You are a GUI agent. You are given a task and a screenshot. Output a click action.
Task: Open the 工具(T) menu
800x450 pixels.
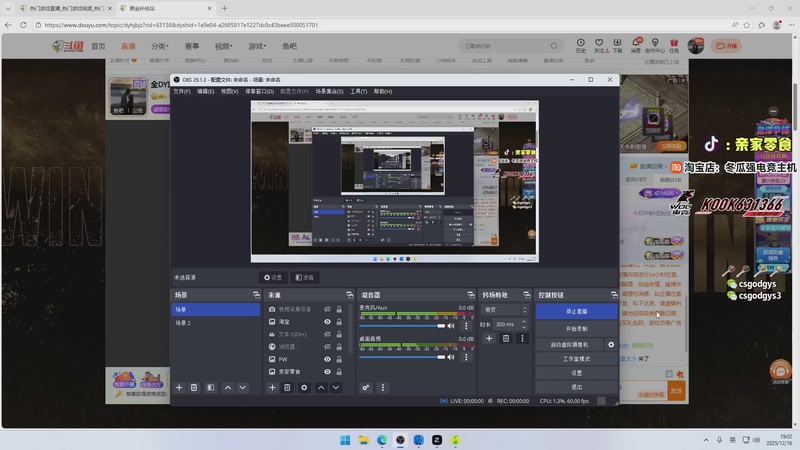click(358, 91)
